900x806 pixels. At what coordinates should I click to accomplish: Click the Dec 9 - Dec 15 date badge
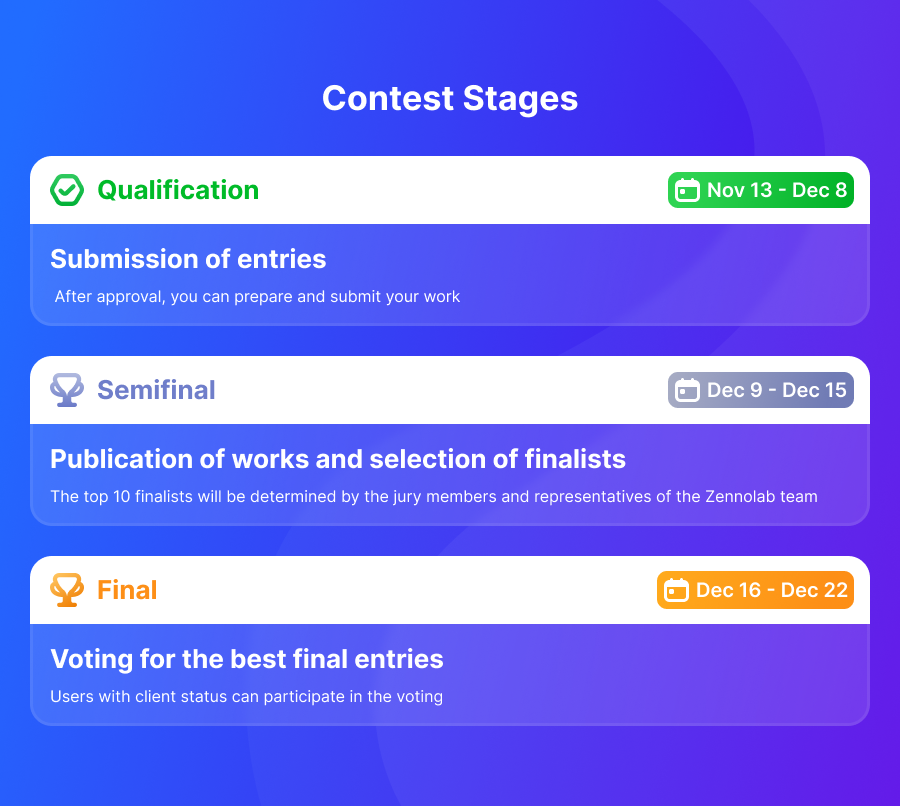(x=761, y=390)
